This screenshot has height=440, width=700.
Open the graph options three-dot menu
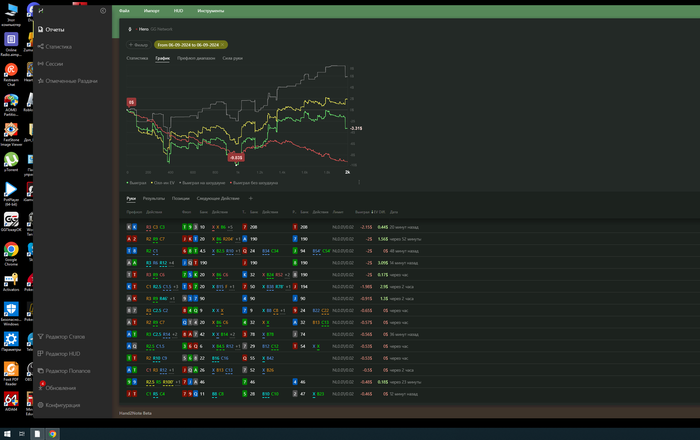[359, 182]
